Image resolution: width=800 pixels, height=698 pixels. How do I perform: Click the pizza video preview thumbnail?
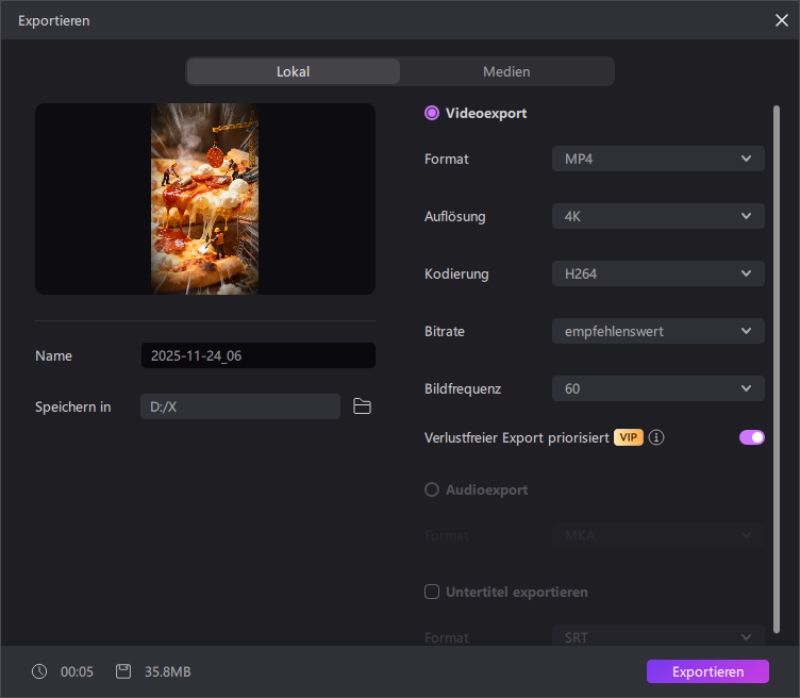(205, 199)
